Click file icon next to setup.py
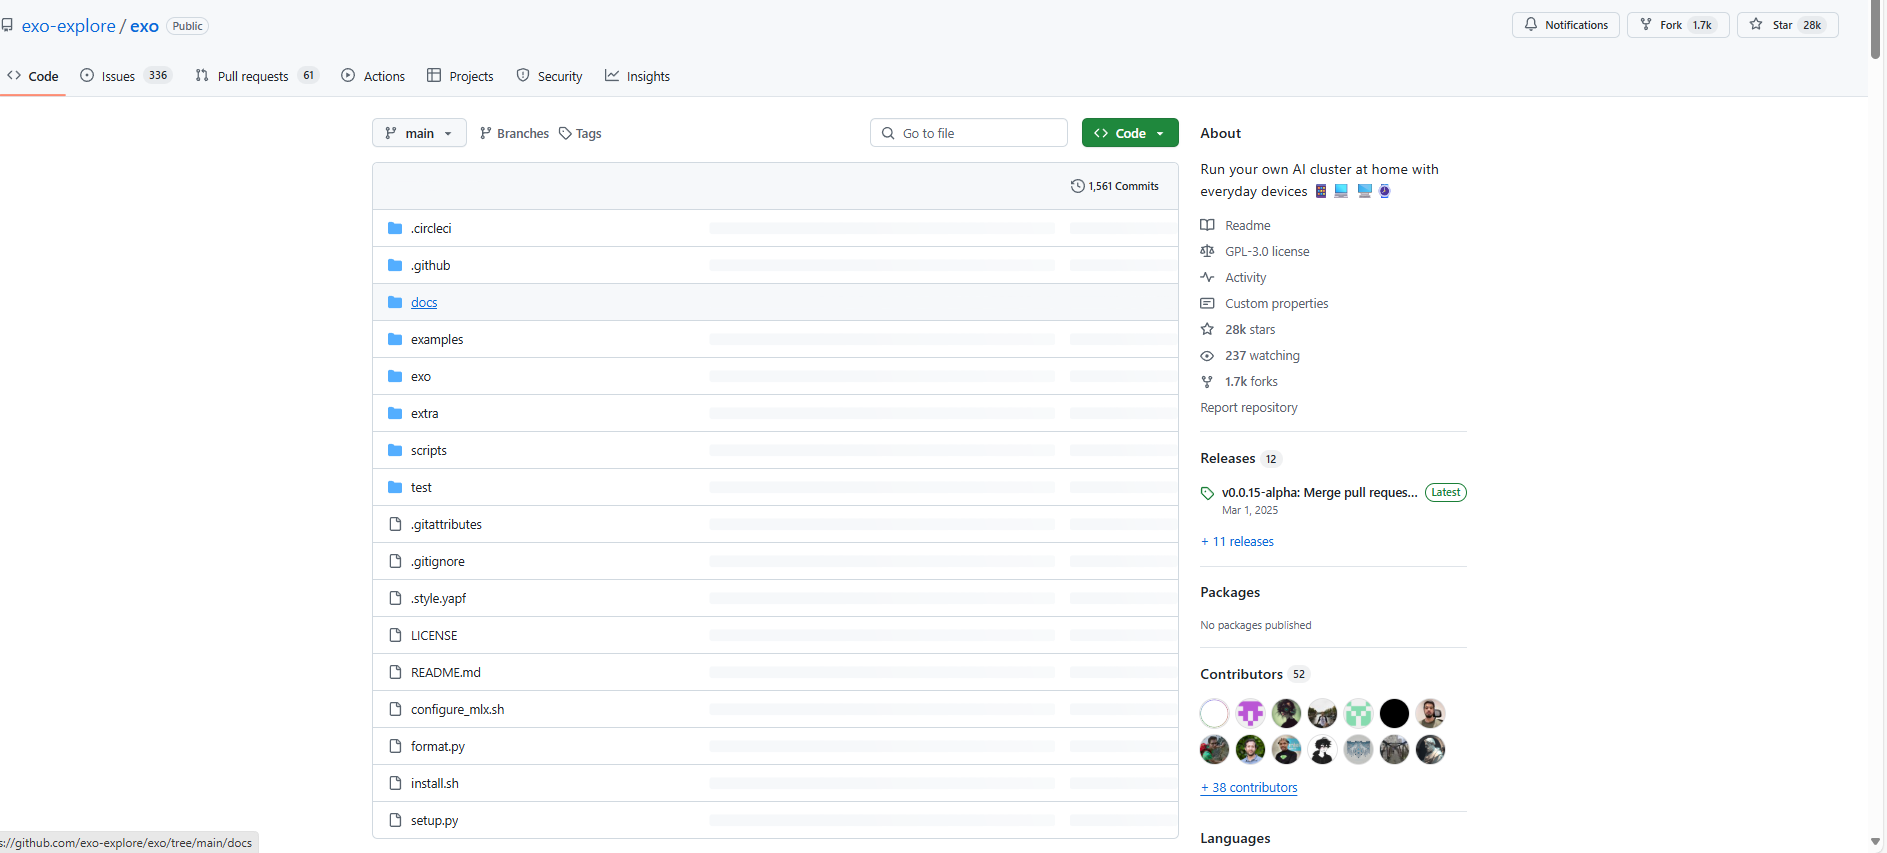Image resolution: width=1887 pixels, height=853 pixels. (395, 820)
